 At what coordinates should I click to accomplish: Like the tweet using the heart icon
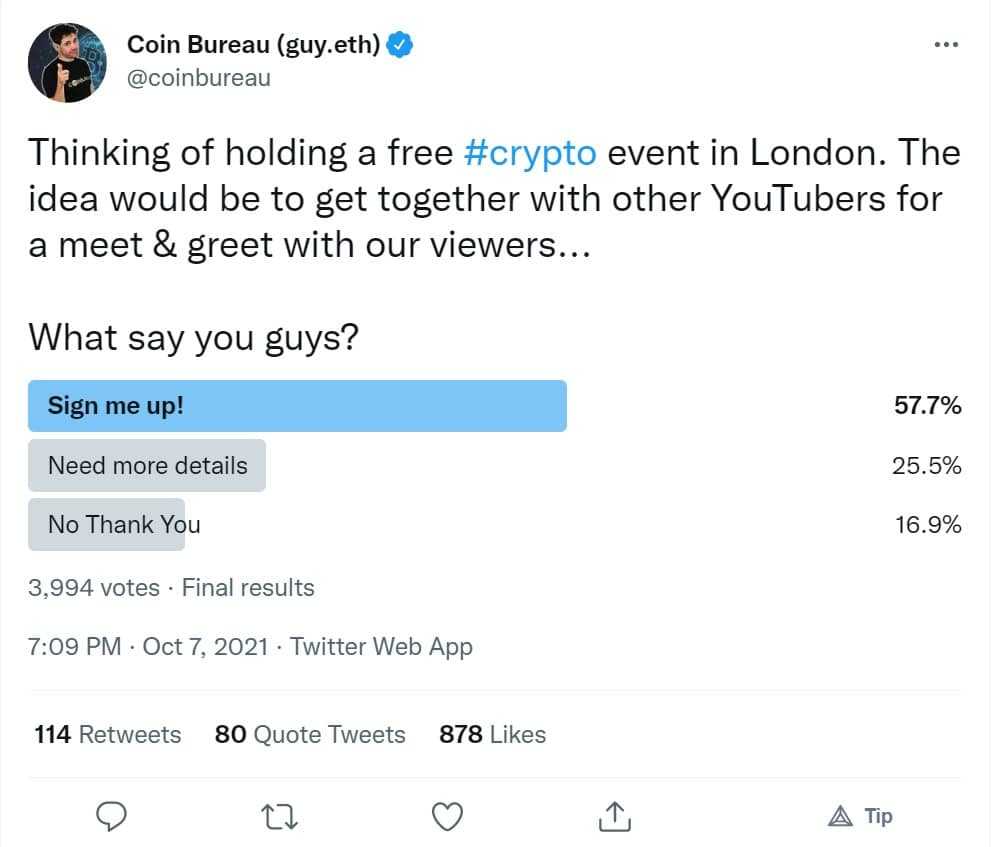coord(447,816)
